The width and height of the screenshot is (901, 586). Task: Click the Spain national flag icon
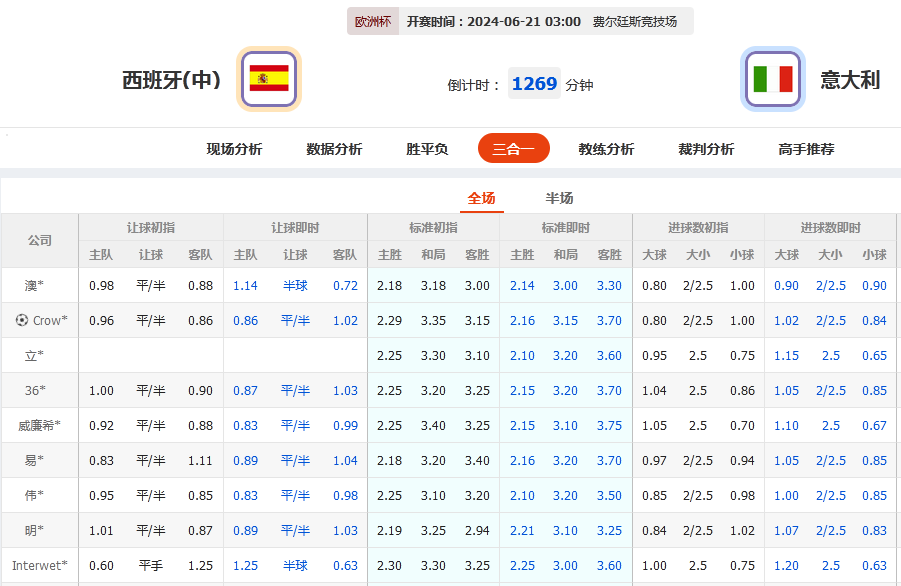tap(268, 79)
